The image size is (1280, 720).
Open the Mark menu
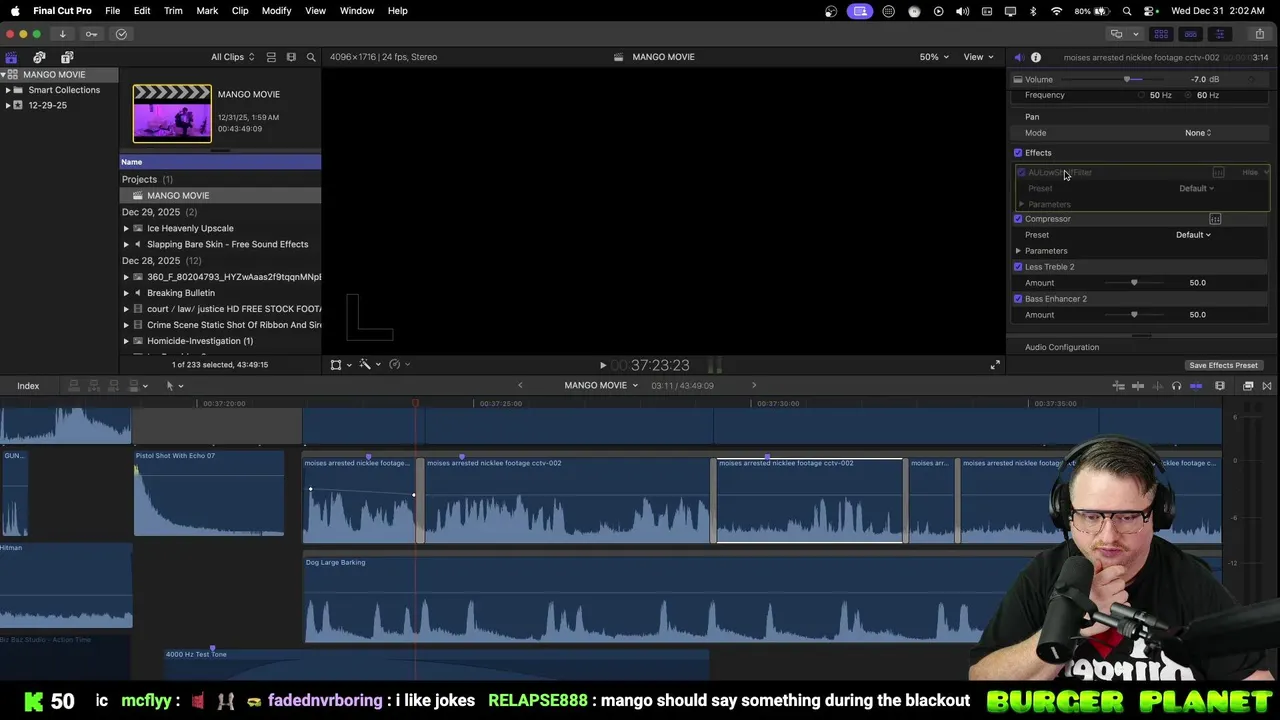(x=207, y=10)
